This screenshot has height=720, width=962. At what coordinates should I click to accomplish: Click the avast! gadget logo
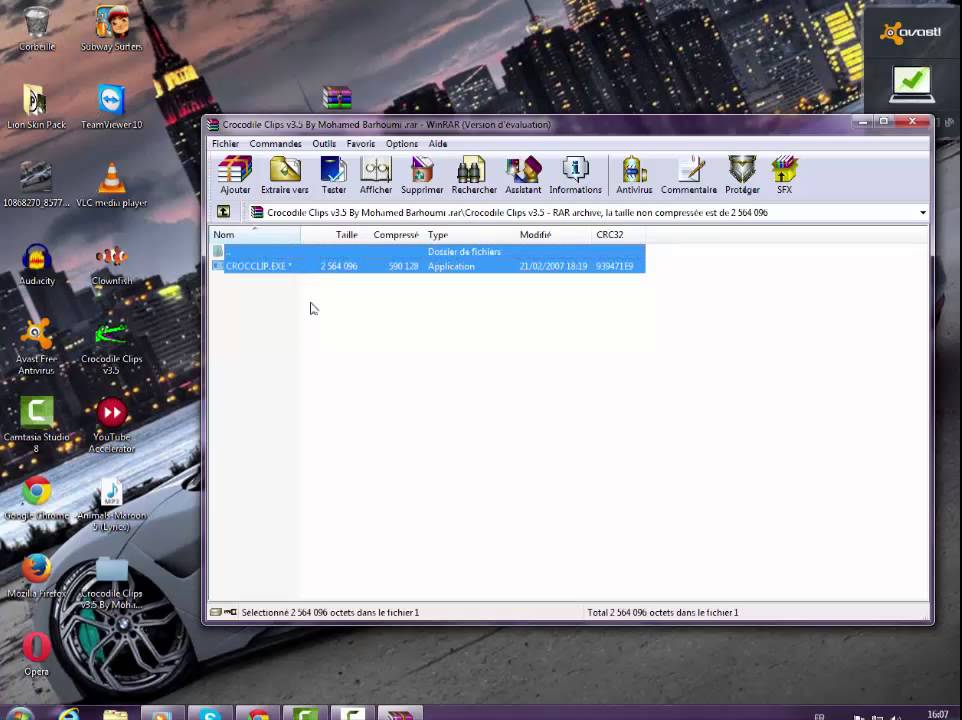[911, 33]
